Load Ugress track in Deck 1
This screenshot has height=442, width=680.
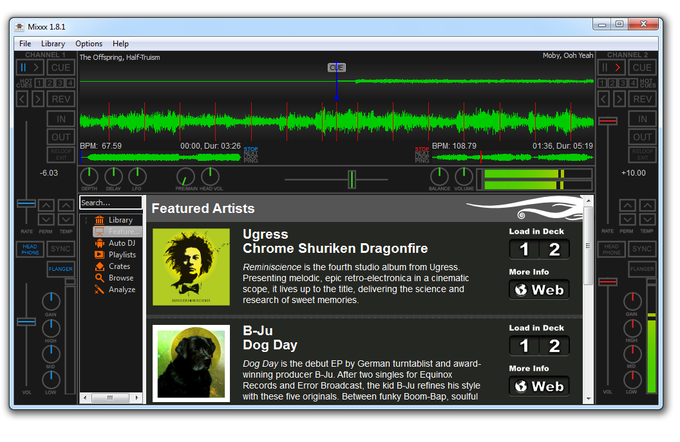[x=524, y=249]
